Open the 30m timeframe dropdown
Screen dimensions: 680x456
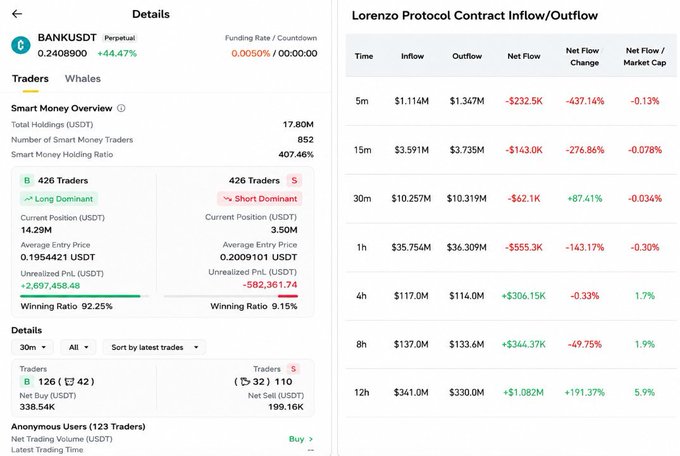click(33, 347)
